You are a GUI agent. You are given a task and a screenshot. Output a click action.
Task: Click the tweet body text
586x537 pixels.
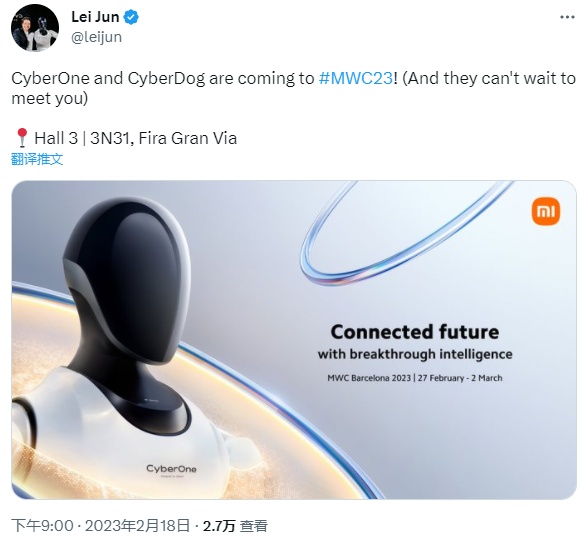coord(293,88)
